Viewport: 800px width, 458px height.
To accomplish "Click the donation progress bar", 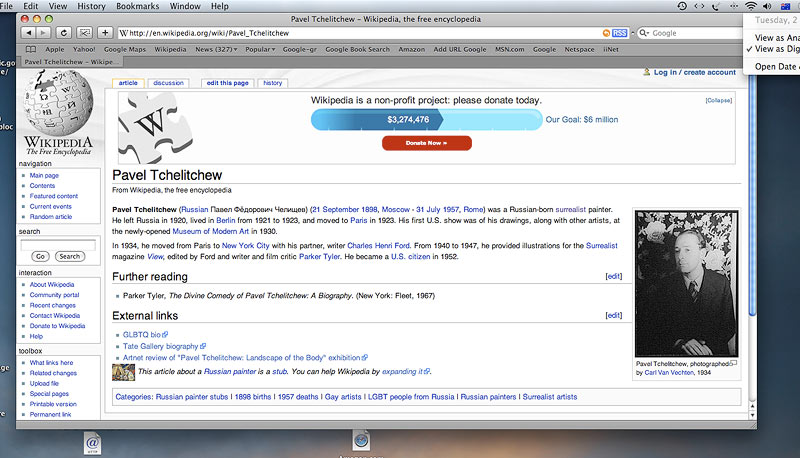I will click(427, 119).
